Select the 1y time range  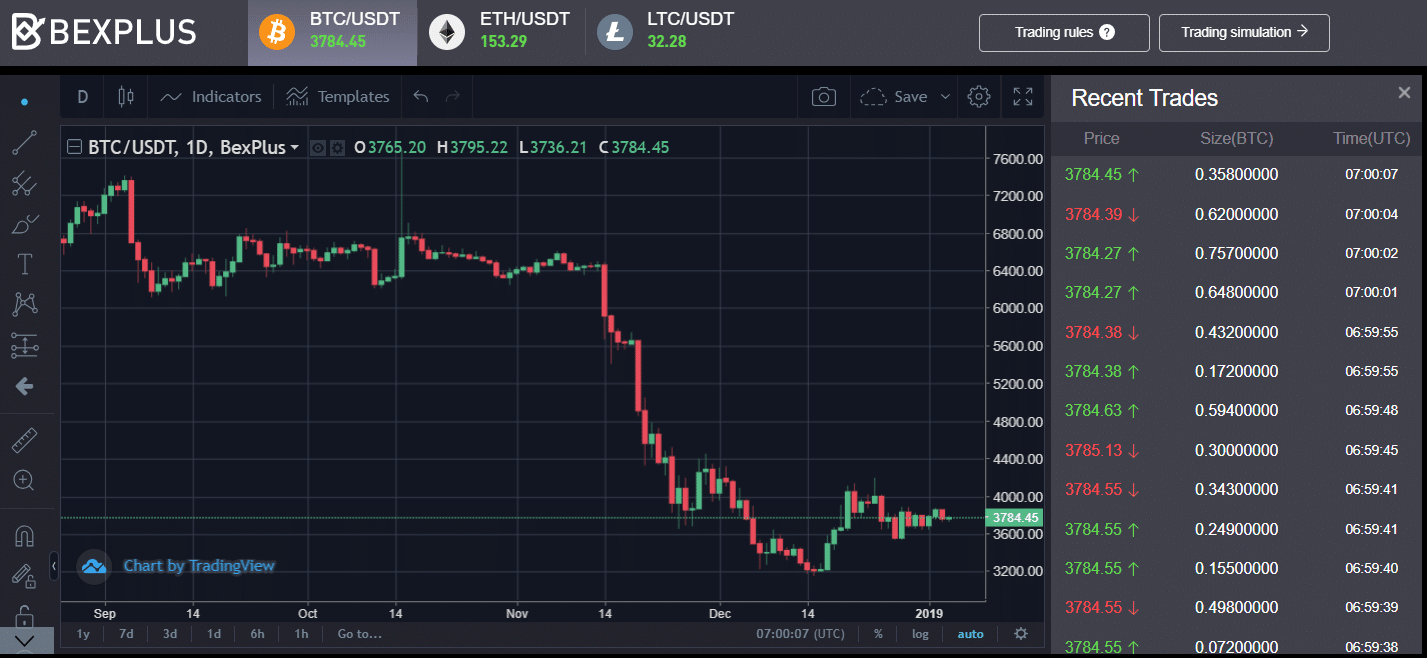tap(83, 634)
